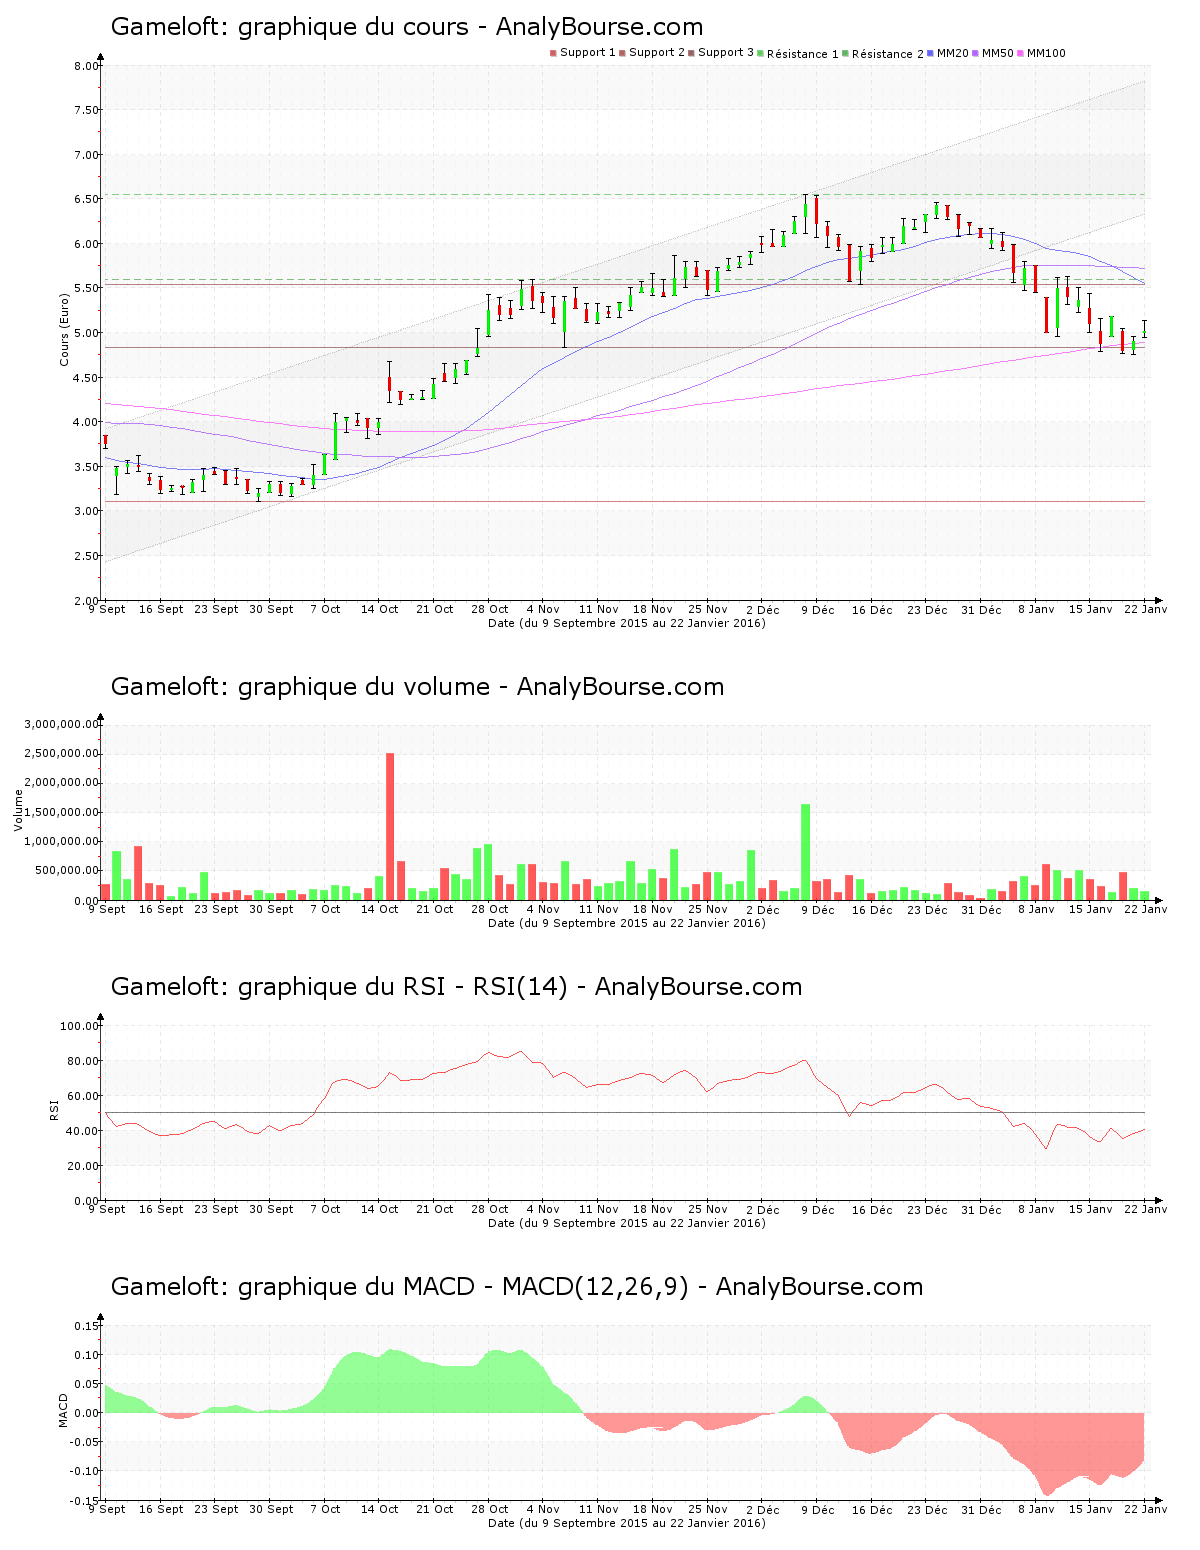This screenshot has height=1550, width=1200.
Task: Click the date range caption under price chart
Action: (x=627, y=623)
